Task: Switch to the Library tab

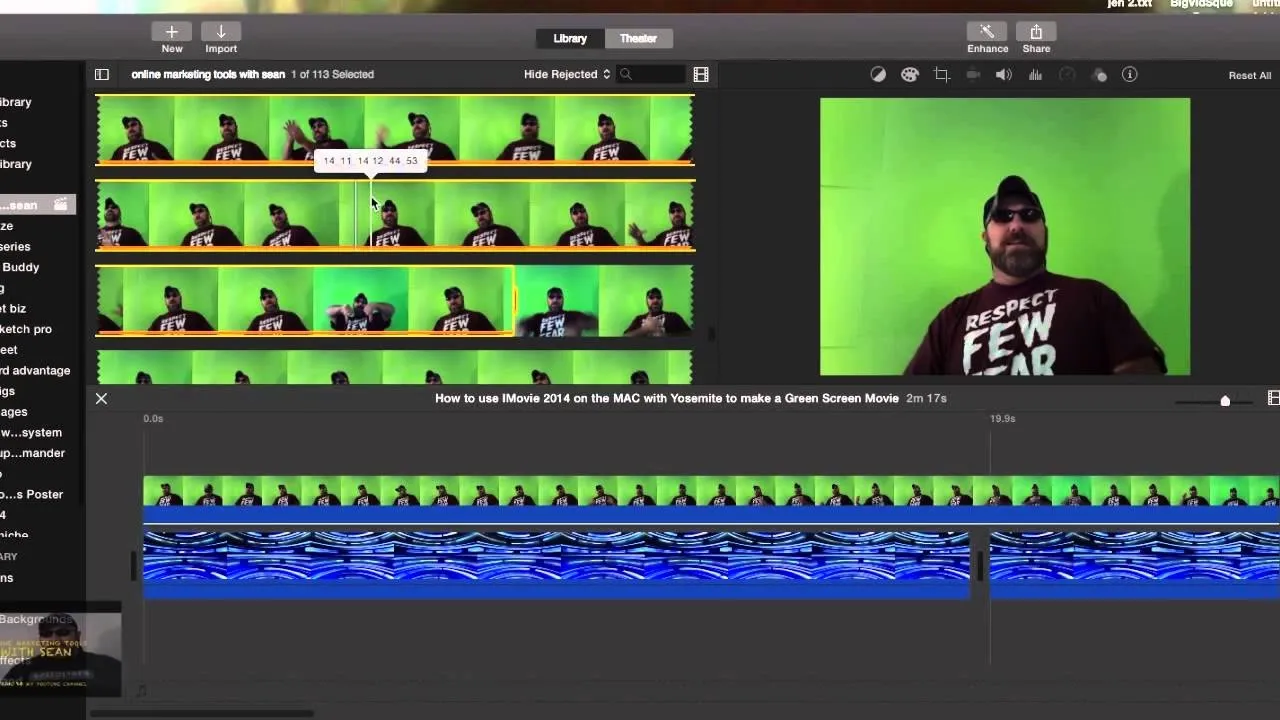Action: tap(570, 38)
